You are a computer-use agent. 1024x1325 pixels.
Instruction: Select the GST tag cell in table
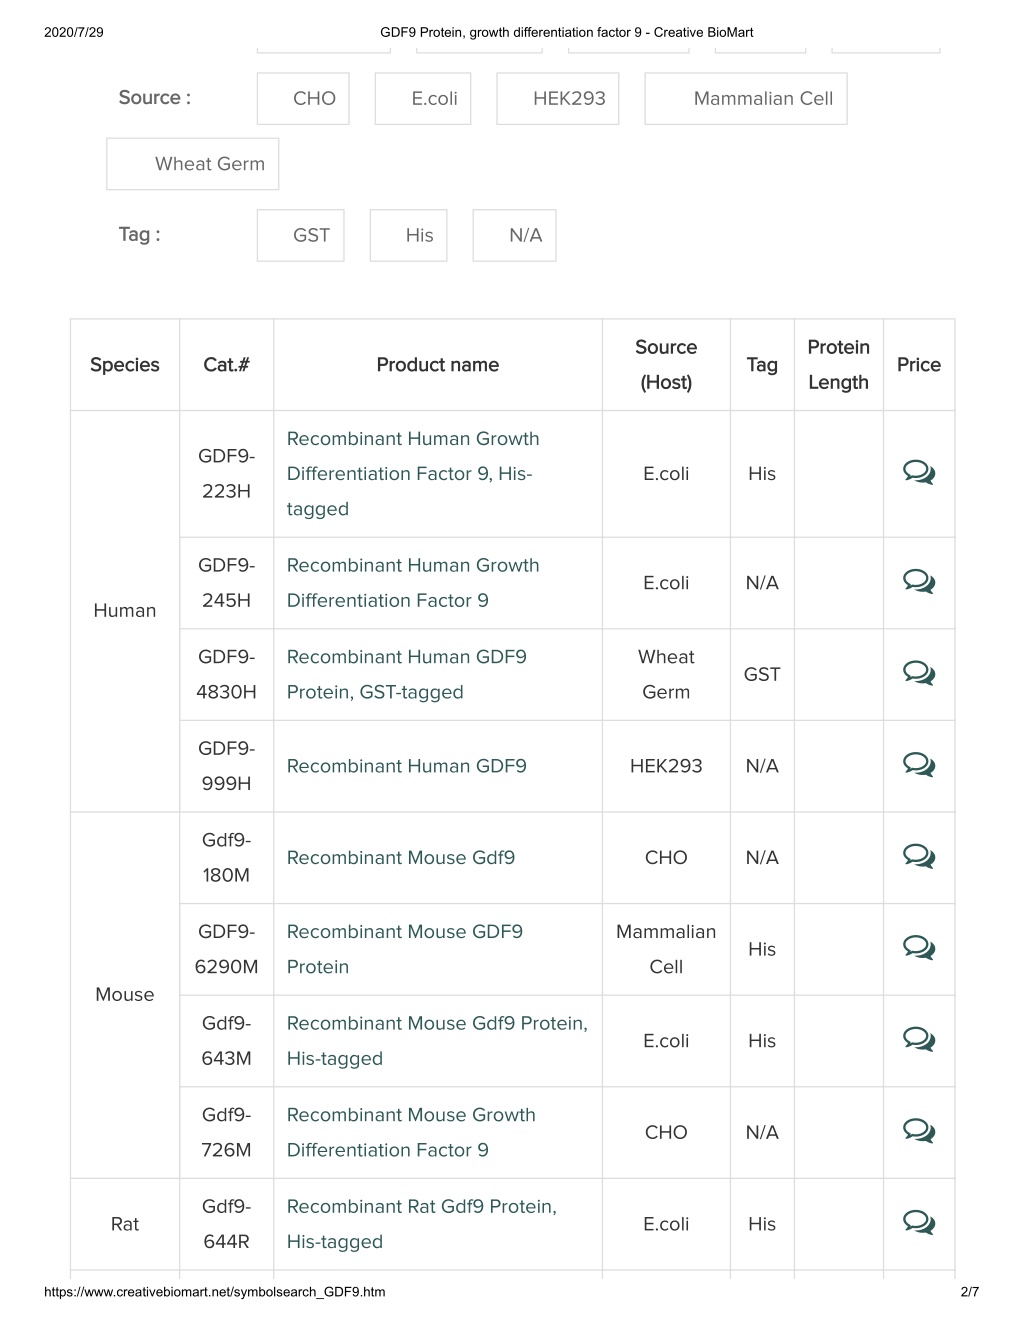[762, 674]
